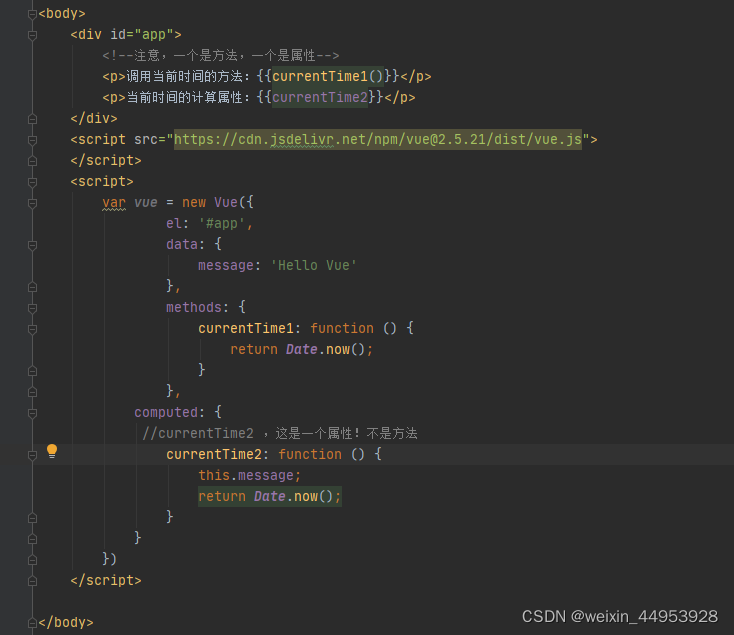Click the el property key

point(174,224)
